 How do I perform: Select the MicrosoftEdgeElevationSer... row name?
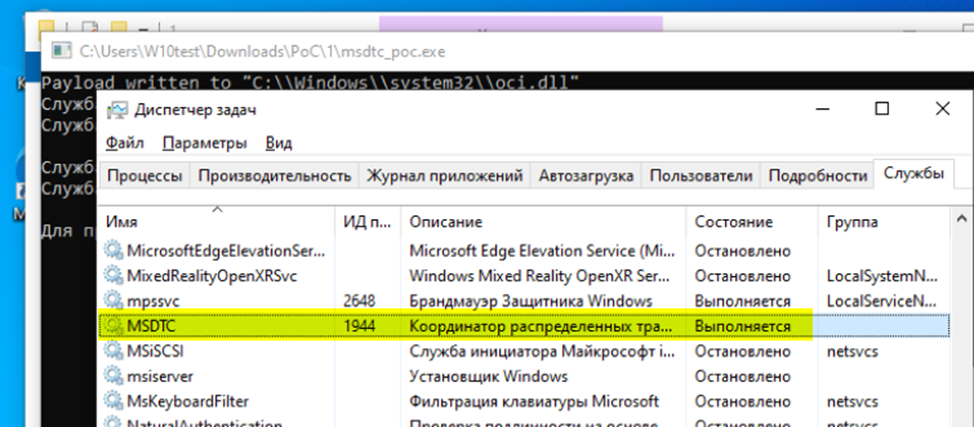[226, 251]
